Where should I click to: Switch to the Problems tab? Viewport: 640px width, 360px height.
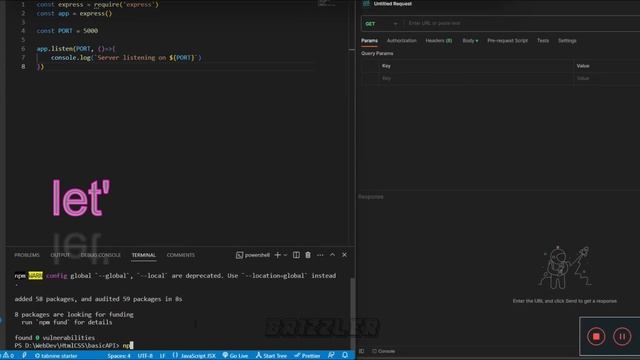click(x=27, y=255)
